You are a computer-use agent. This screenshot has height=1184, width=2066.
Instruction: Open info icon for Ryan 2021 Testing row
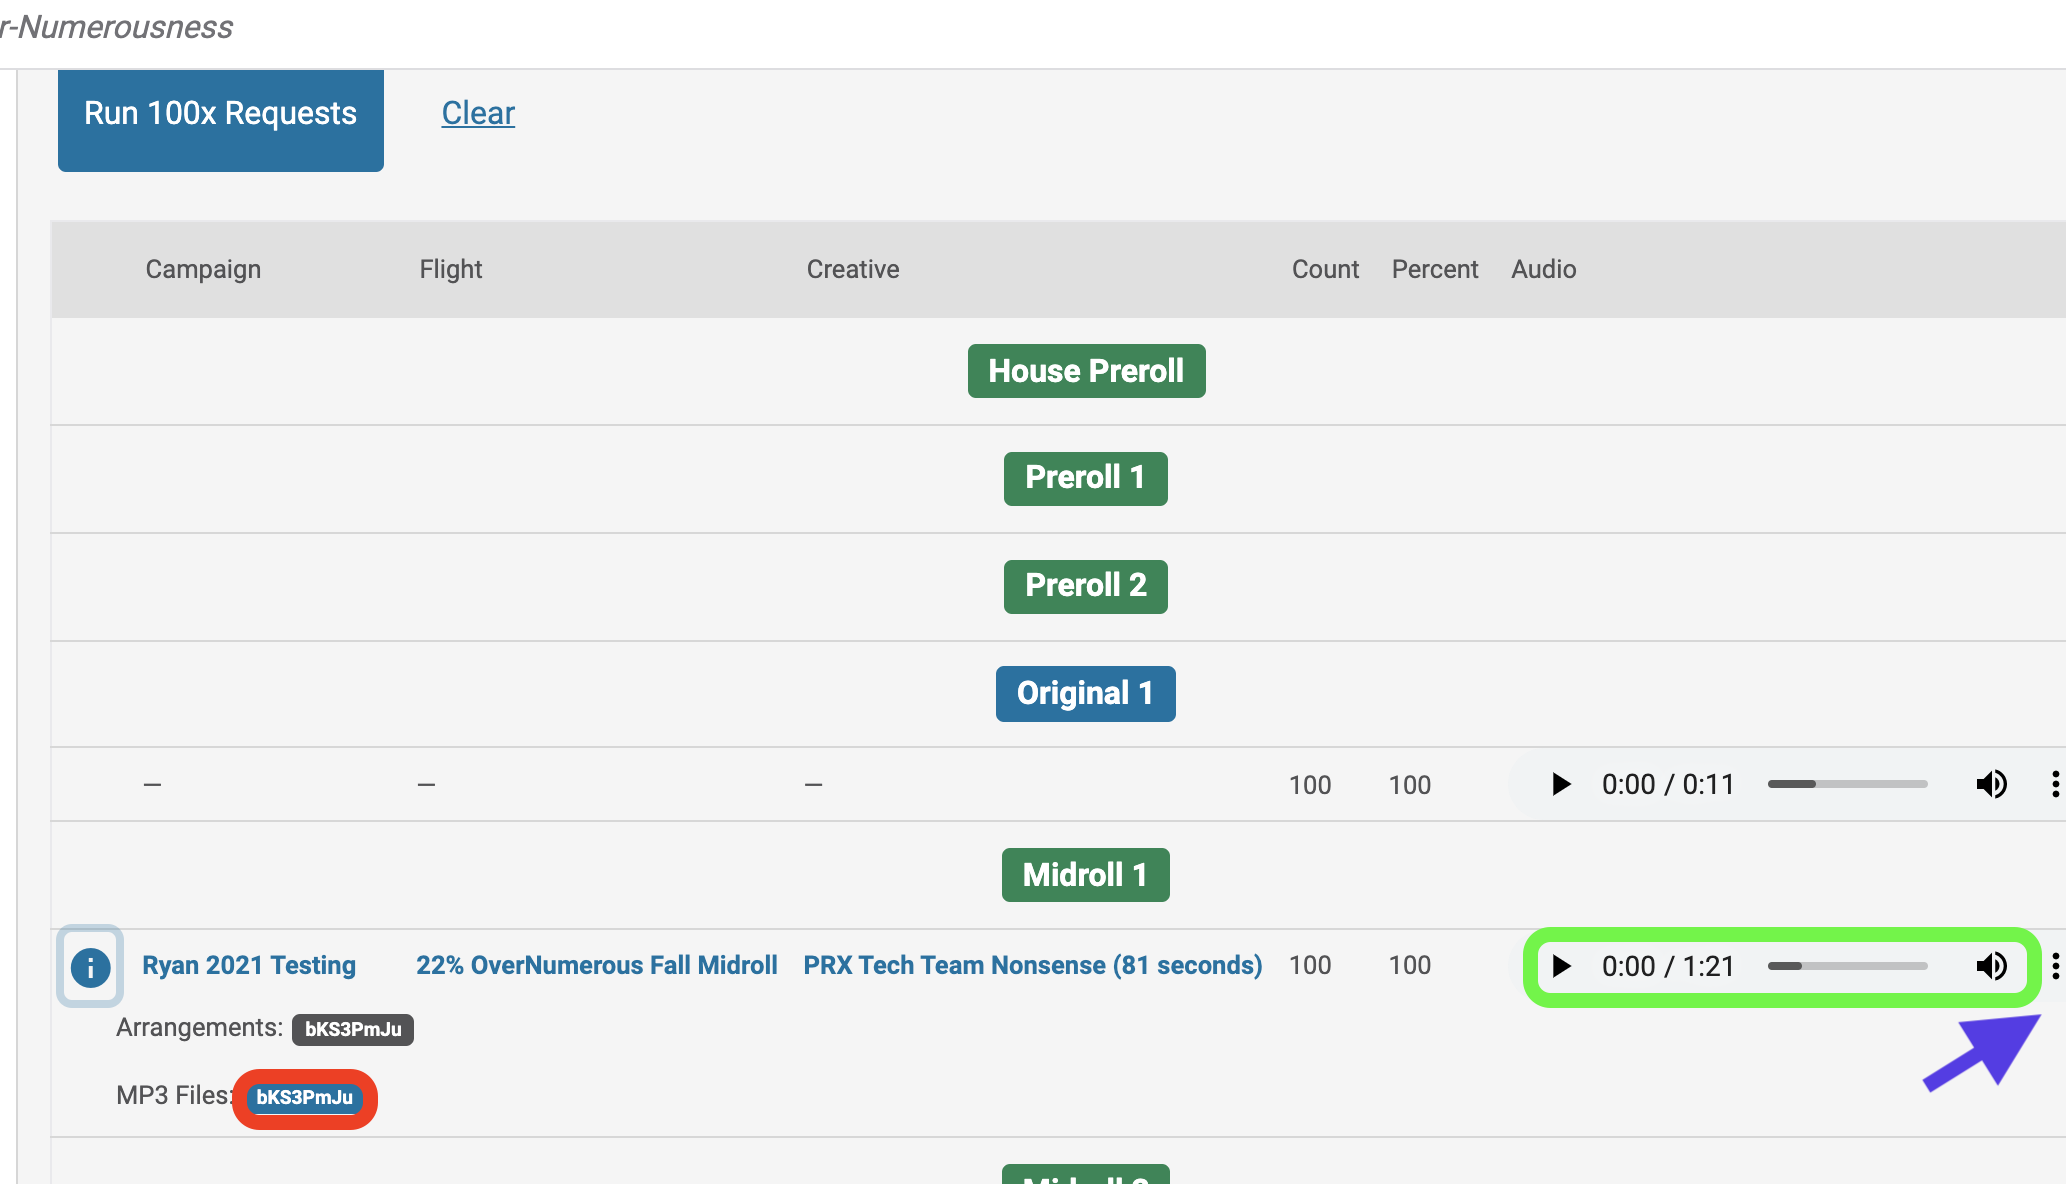point(90,967)
